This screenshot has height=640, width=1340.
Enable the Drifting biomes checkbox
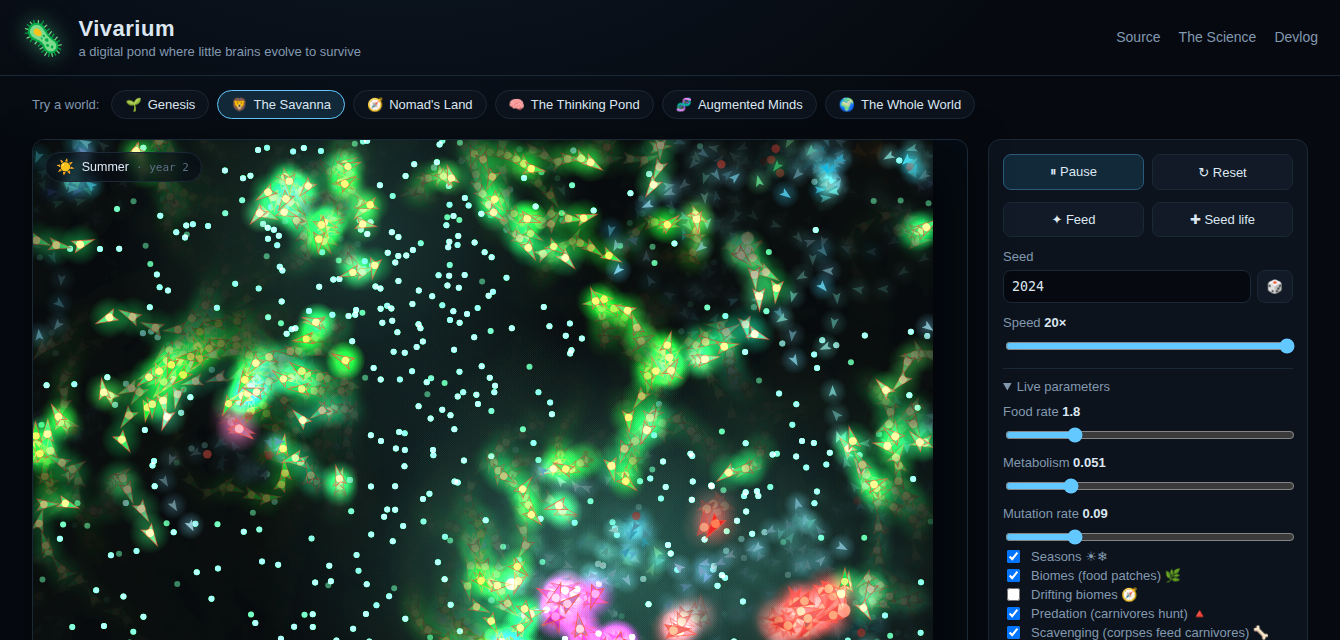point(1013,594)
